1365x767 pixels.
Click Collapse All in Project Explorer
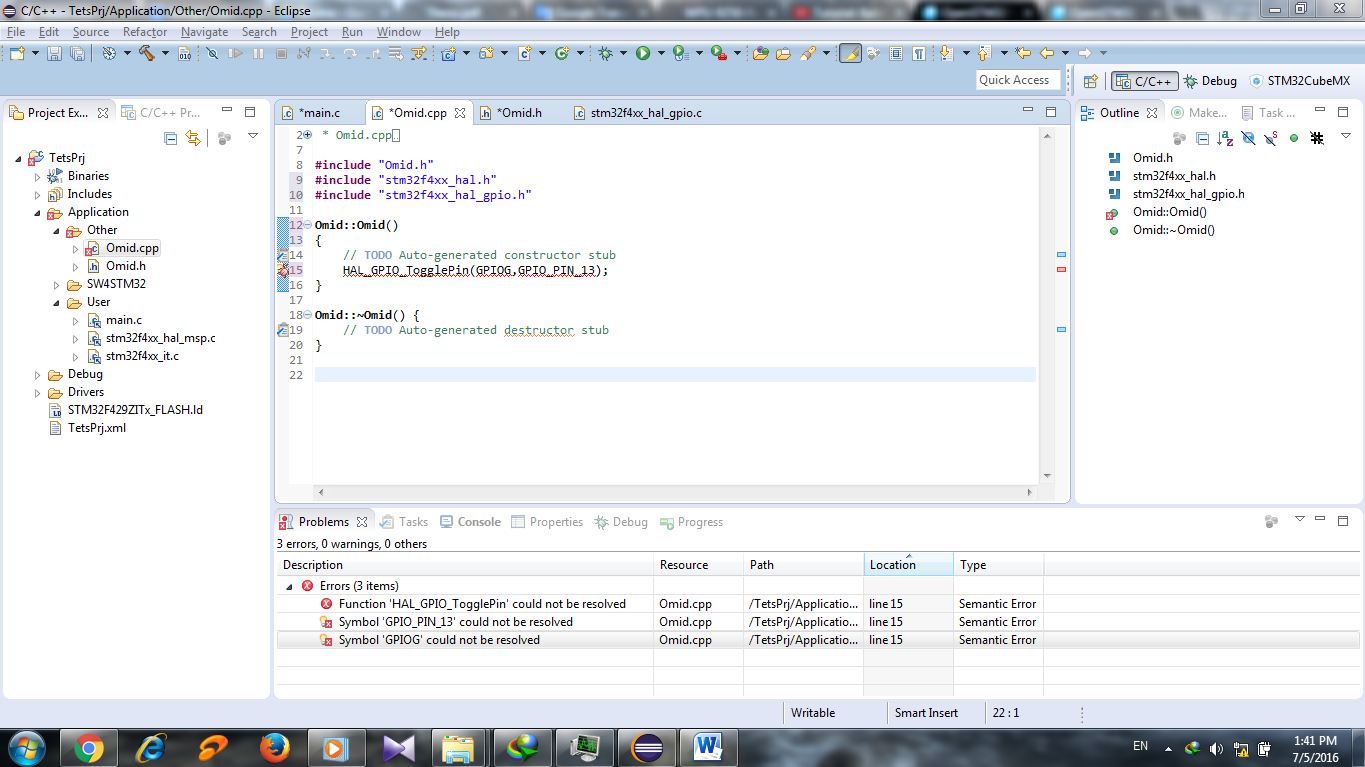point(171,138)
